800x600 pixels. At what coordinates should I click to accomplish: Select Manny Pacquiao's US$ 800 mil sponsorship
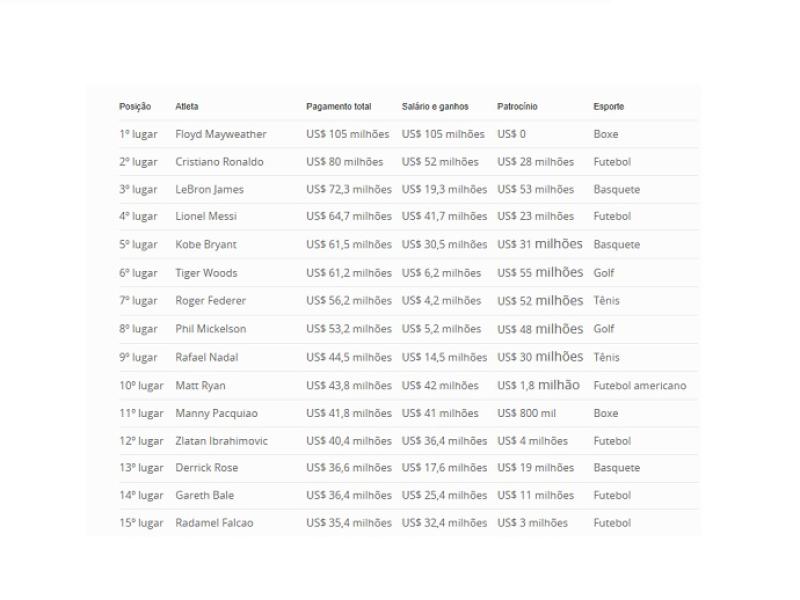(x=527, y=413)
